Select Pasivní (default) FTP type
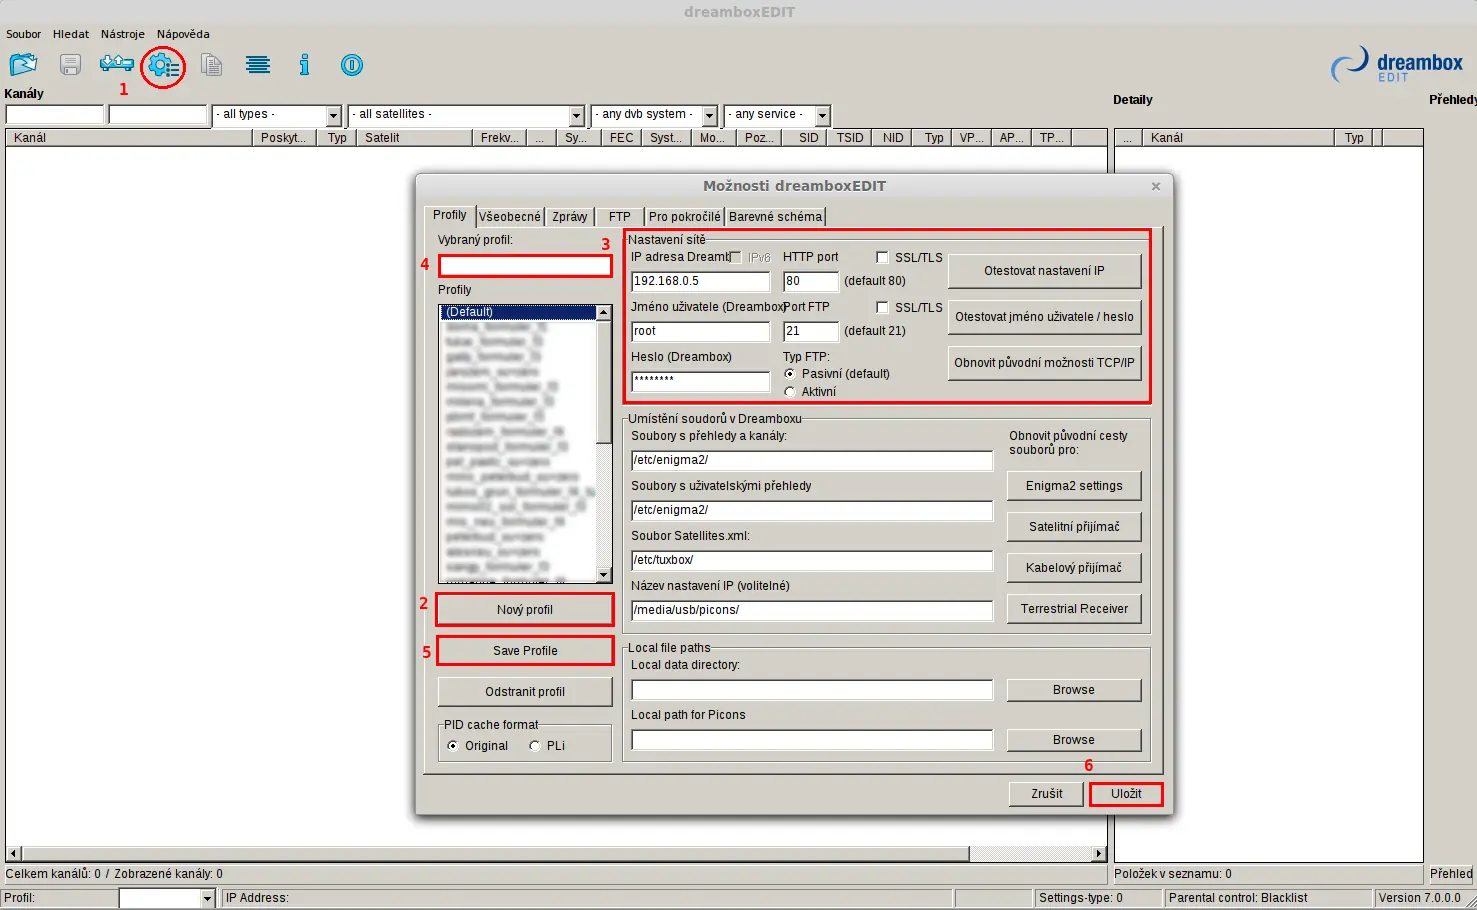This screenshot has width=1477, height=910. click(790, 374)
